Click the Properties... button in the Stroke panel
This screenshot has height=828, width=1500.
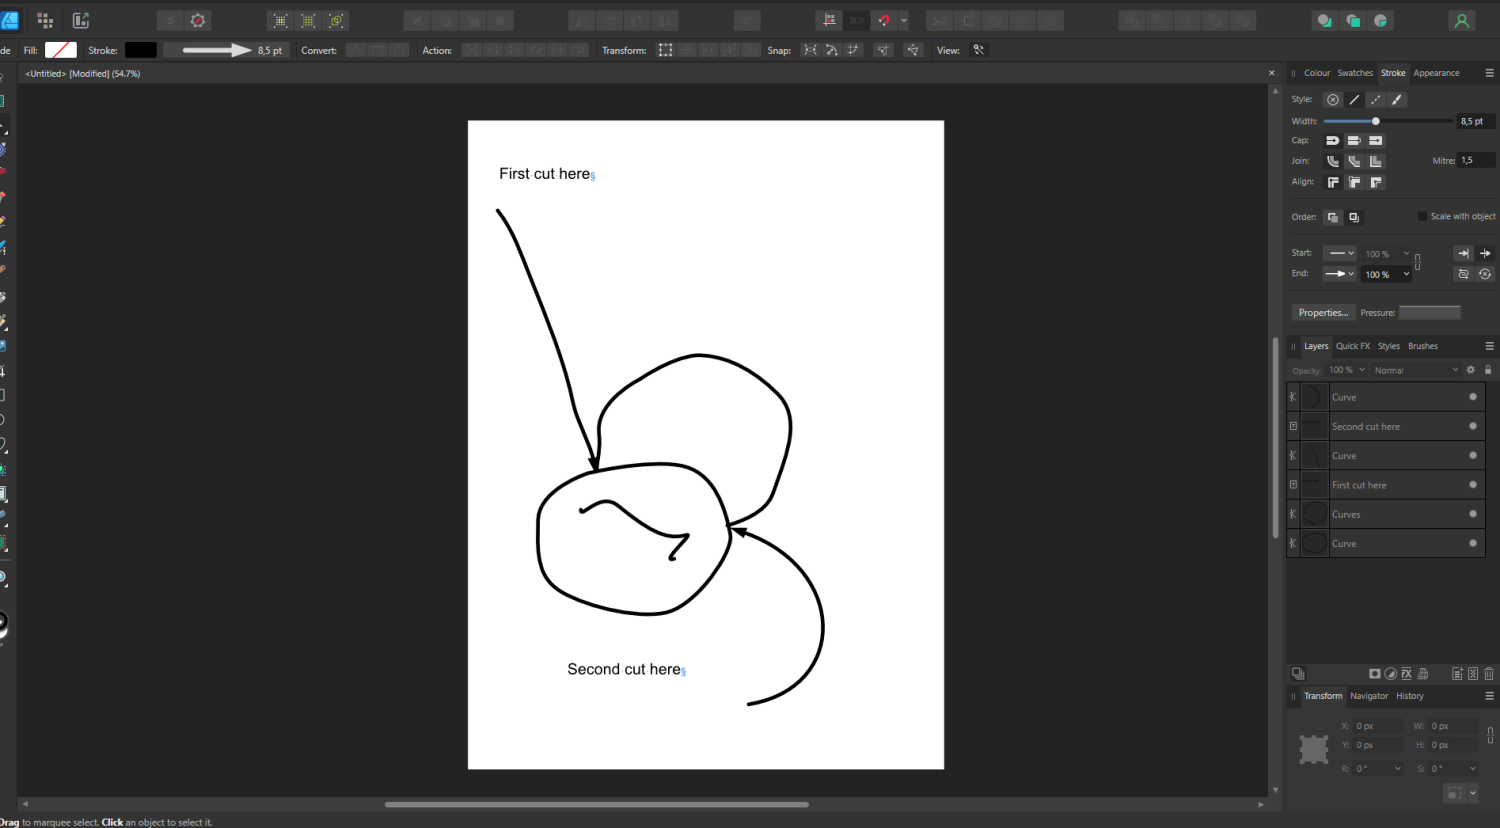point(1323,312)
